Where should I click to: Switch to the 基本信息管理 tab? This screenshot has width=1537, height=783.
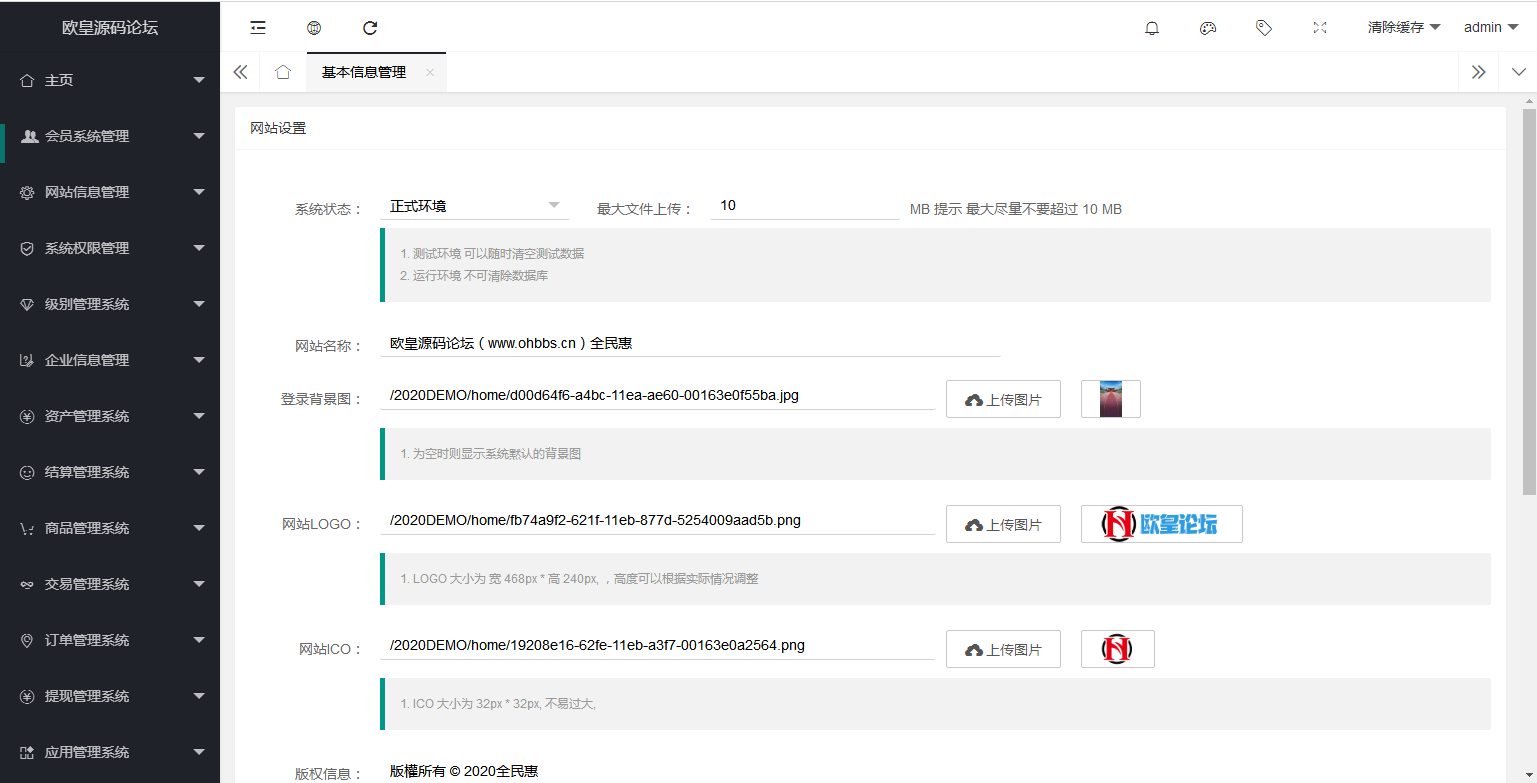pyautogui.click(x=362, y=71)
